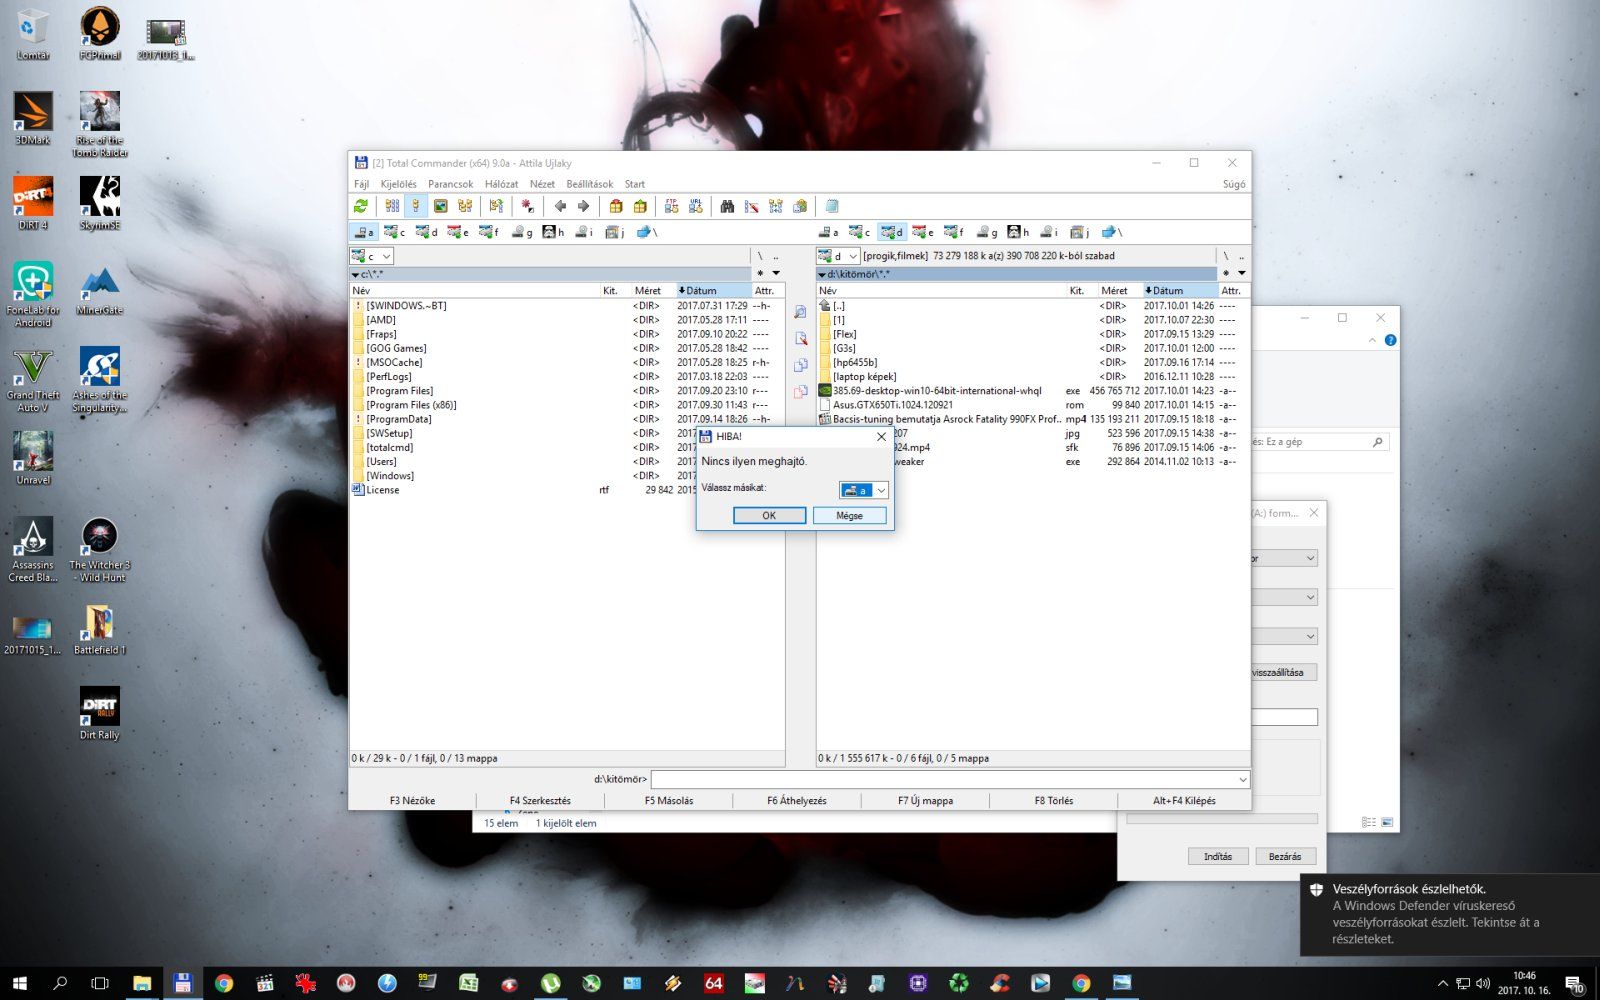Open the URL download toolbar icon
1600x1000 pixels.
point(696,206)
